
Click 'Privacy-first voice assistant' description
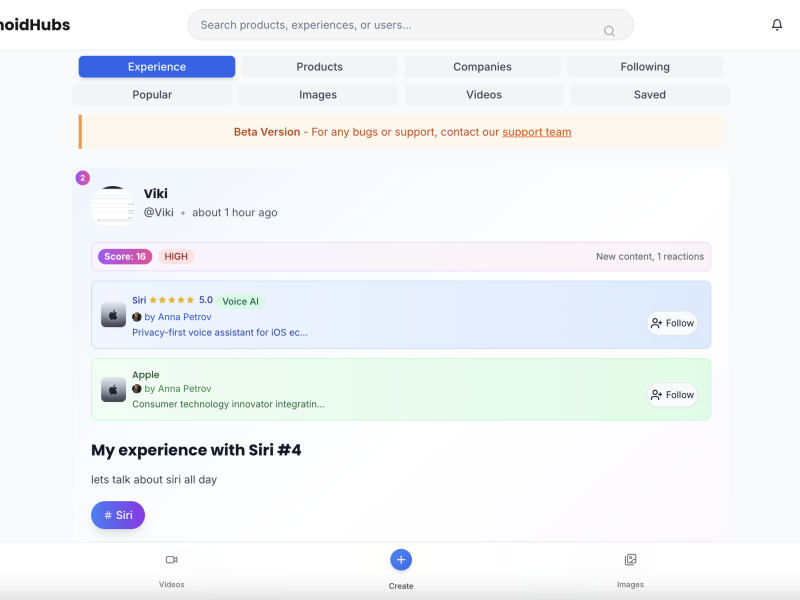220,333
